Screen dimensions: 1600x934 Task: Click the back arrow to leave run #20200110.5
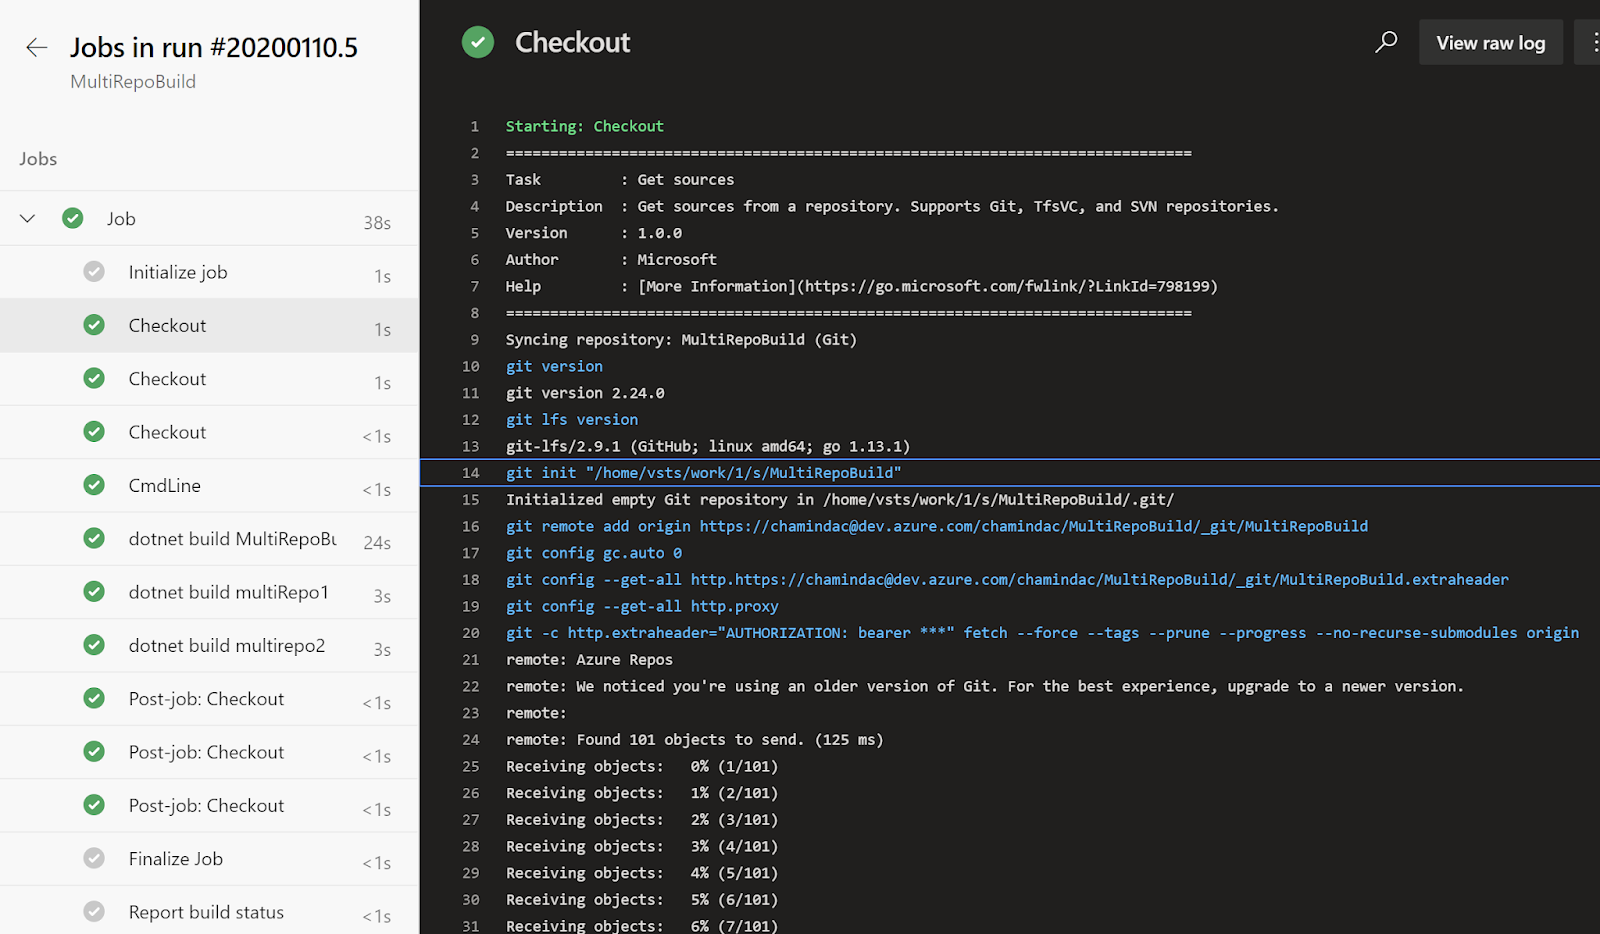36,47
